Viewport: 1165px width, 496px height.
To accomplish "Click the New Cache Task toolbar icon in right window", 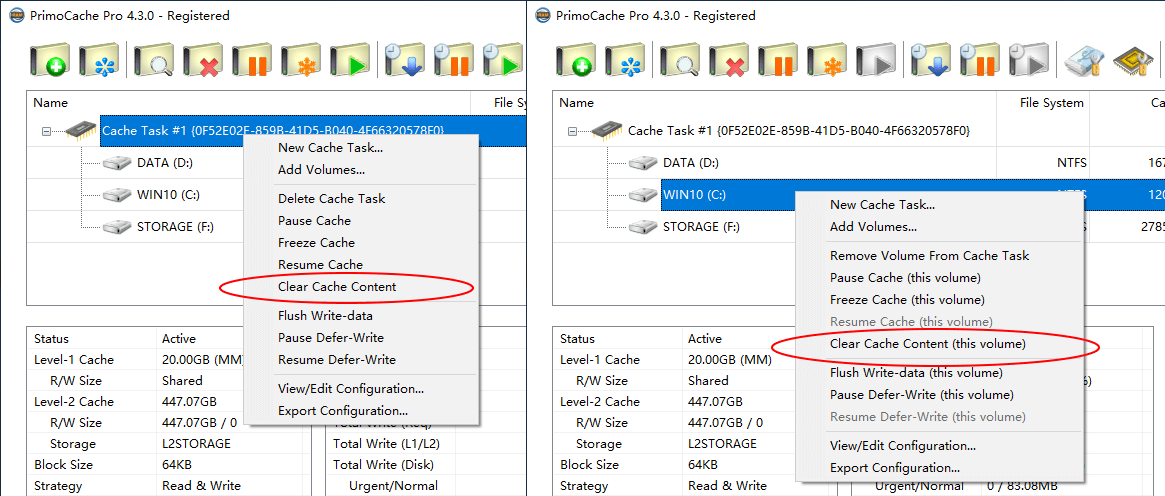I will (x=576, y=60).
